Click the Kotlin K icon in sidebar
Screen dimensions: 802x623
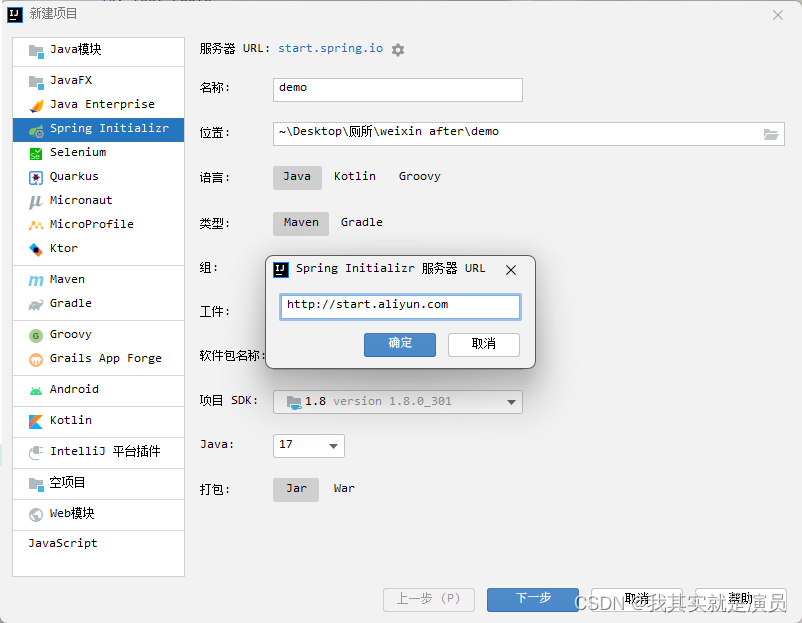click(x=36, y=421)
